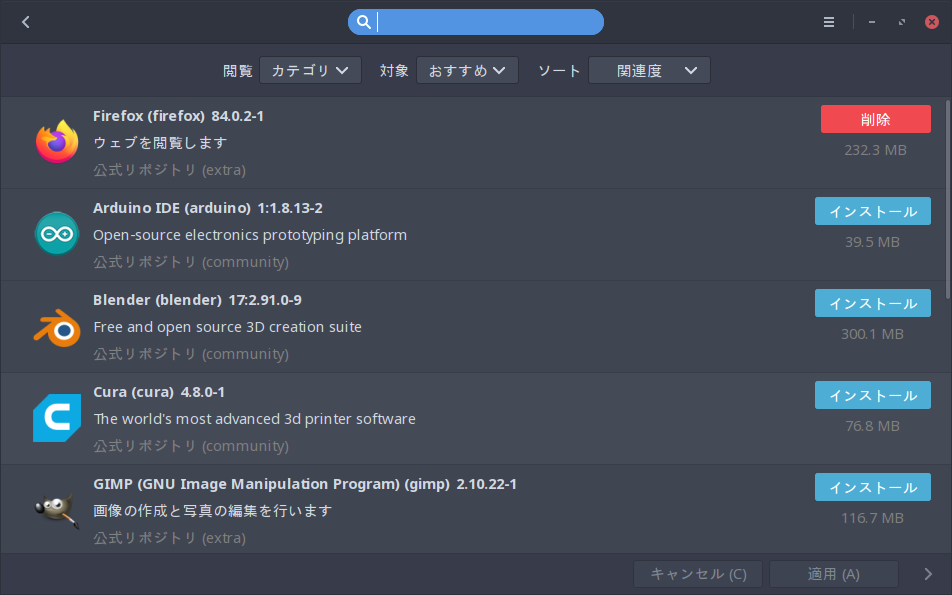Click 'Free and open source 3D creation suite'
952x595 pixels.
228,327
